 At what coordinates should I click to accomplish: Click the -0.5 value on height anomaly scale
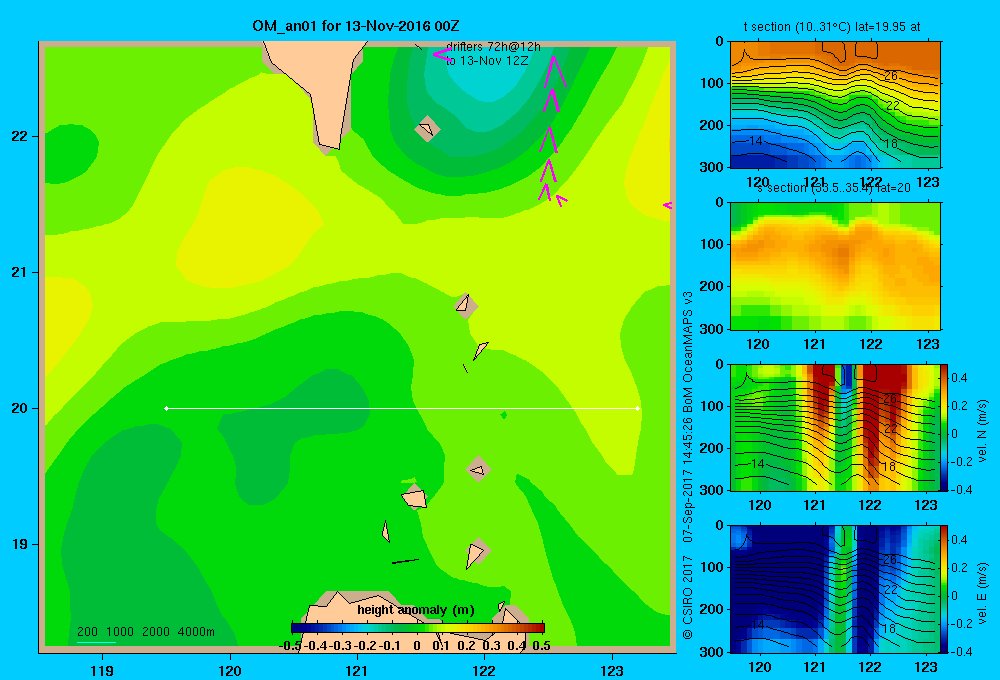(x=290, y=646)
